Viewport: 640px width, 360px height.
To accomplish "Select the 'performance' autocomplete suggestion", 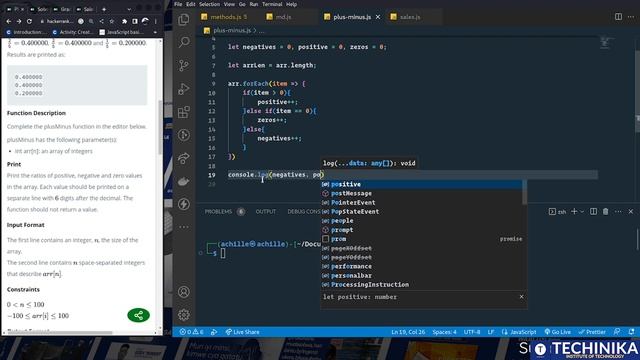I will pos(421,267).
